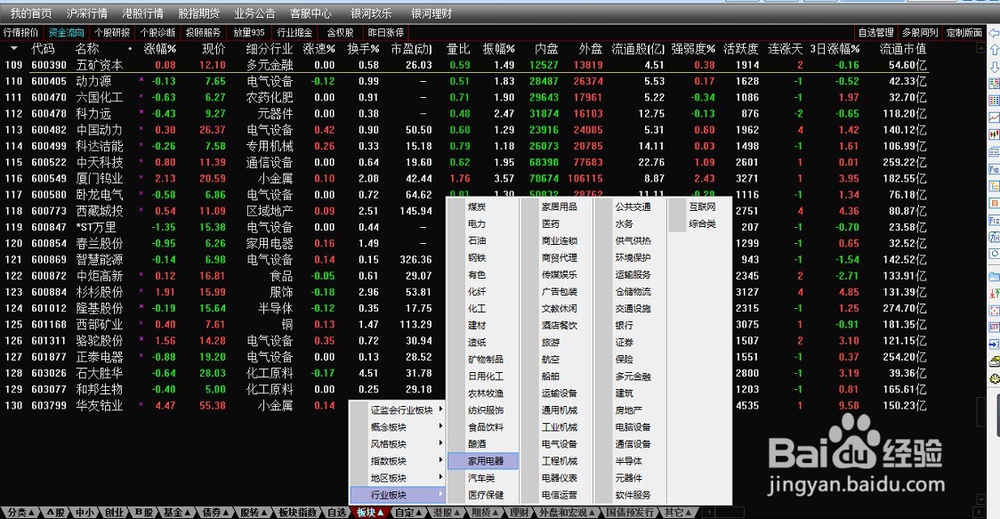This screenshot has height=519, width=1000.
Task: Click the up arrow icon in right sidebar
Action: coord(994,50)
